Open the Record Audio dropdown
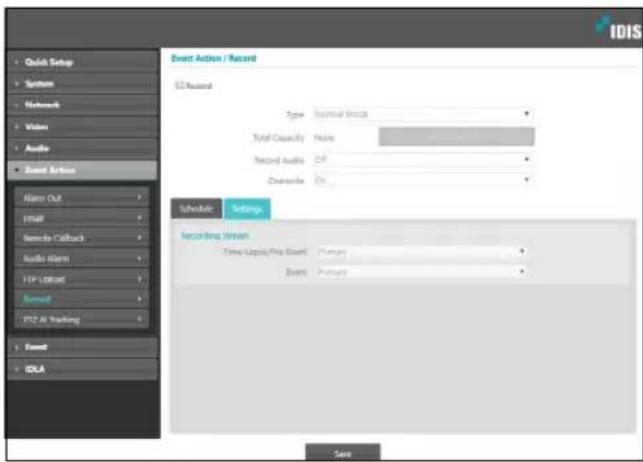Viewport: 643px width, 462px height. 423,159
